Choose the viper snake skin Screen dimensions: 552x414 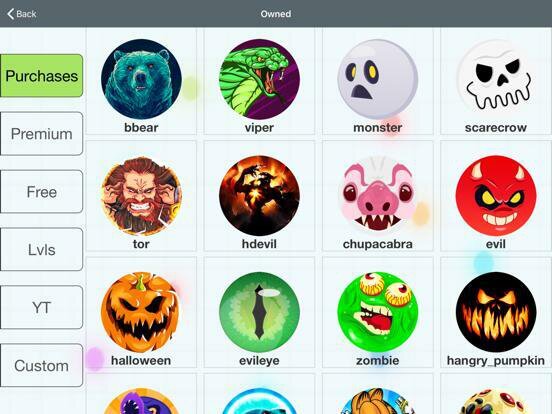click(259, 79)
